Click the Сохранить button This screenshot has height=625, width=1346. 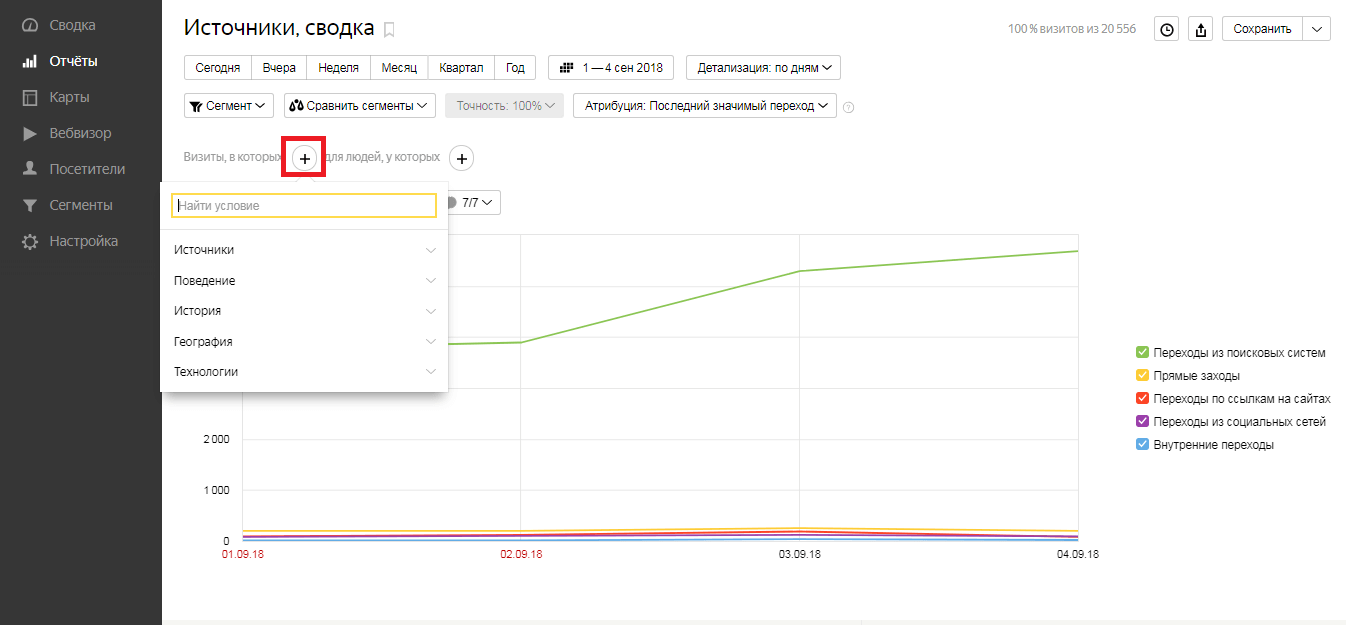tap(1262, 29)
